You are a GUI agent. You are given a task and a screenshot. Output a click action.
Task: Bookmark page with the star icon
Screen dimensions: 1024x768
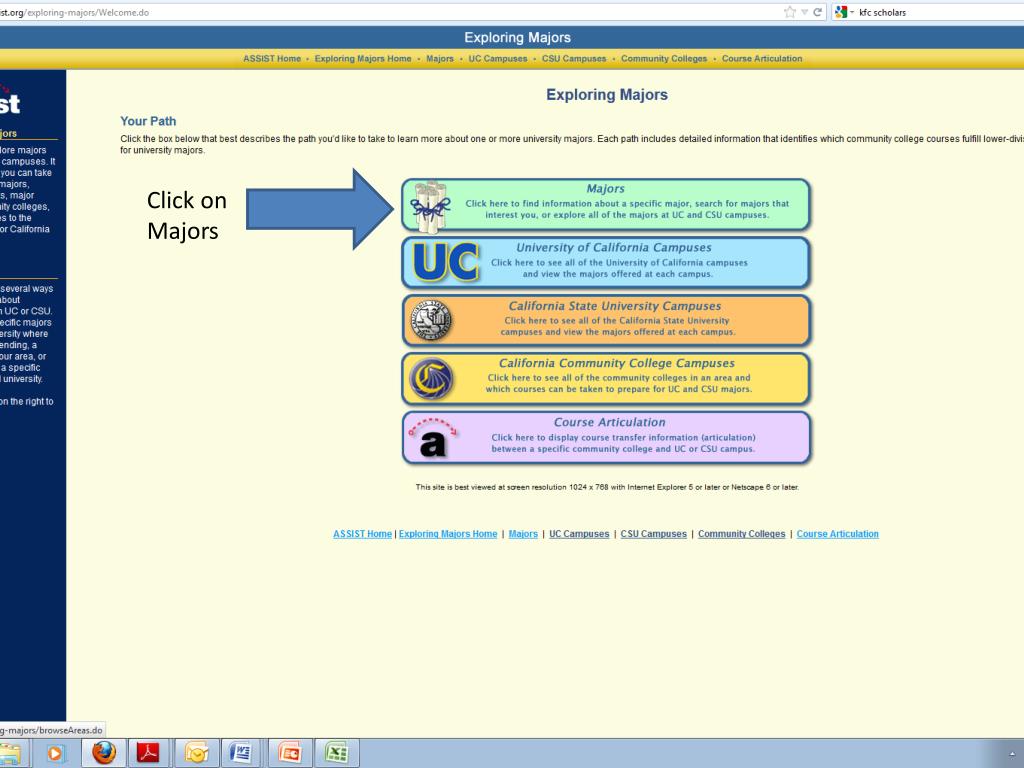[x=790, y=12]
